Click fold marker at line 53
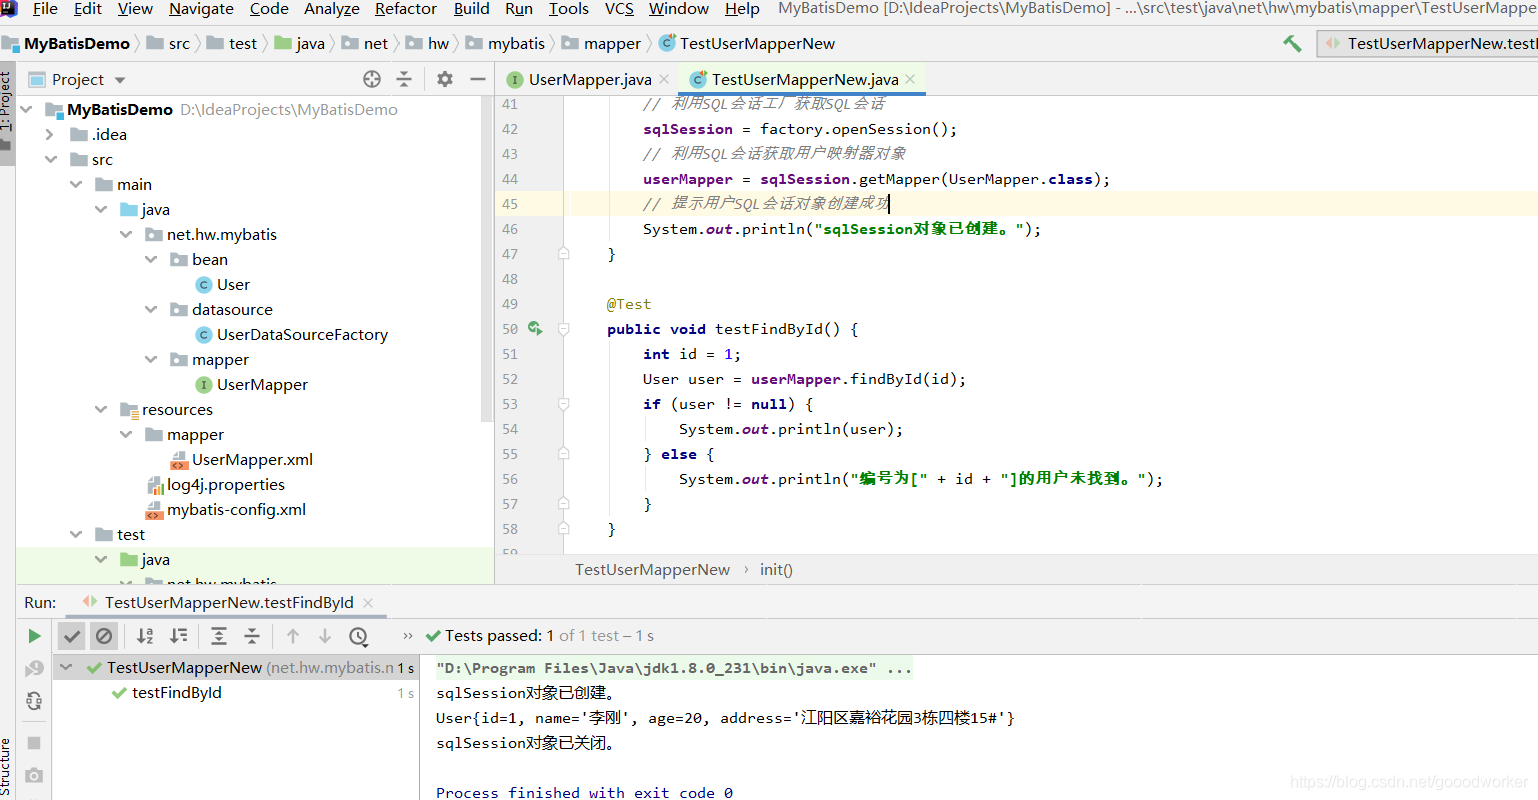The image size is (1538, 800). click(x=564, y=404)
